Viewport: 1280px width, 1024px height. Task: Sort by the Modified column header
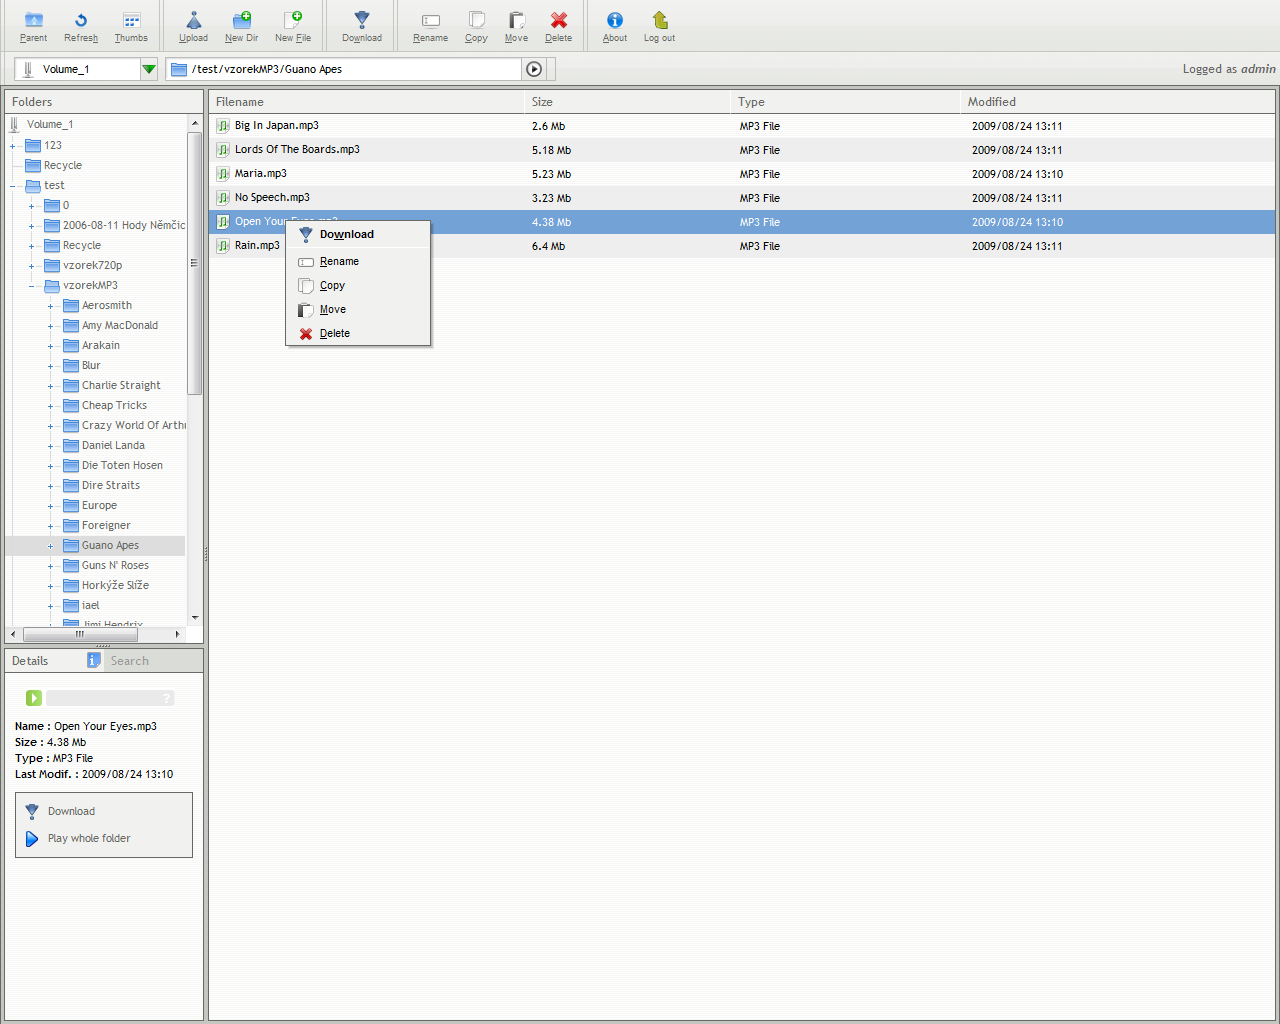[1117, 102]
